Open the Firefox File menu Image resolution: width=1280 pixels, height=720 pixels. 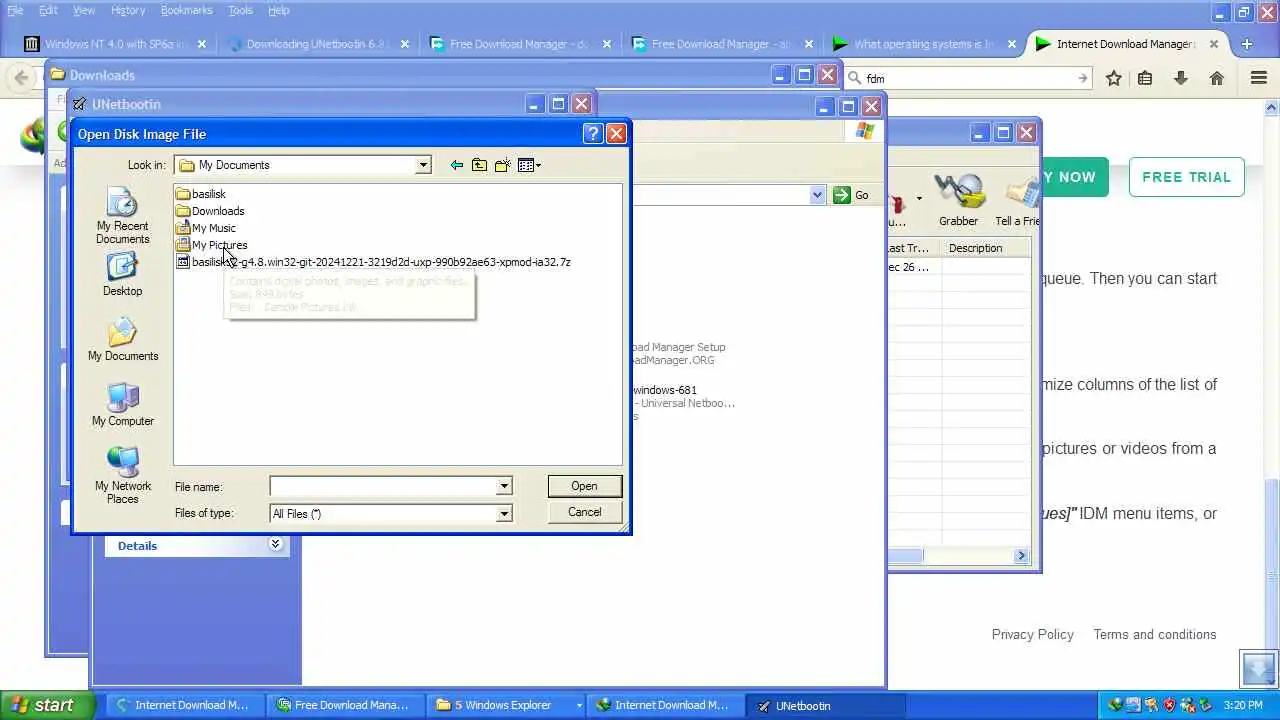[15, 10]
